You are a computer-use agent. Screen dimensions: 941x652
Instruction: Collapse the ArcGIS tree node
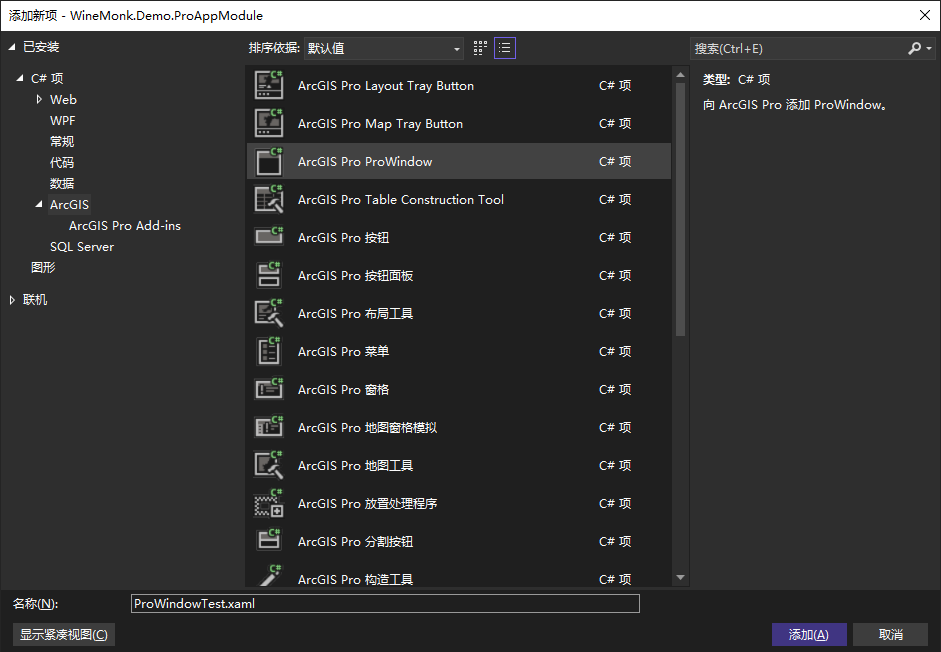[39, 204]
